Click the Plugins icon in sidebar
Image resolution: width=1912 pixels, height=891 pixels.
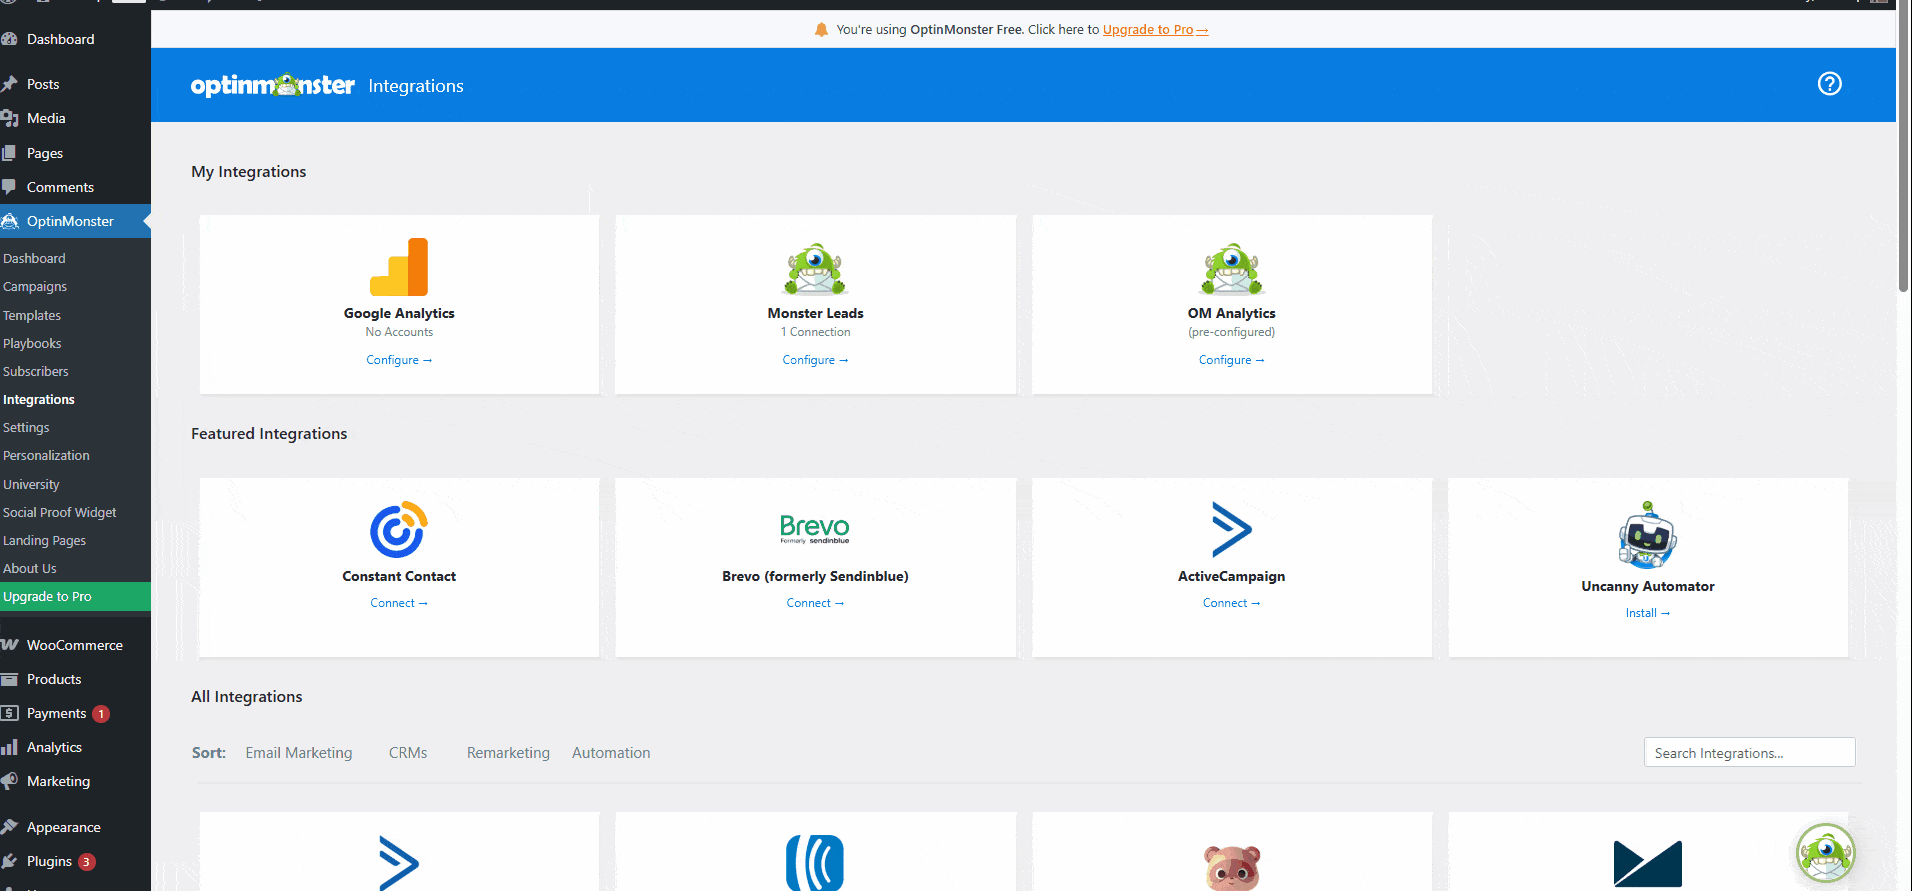[x=10, y=861]
